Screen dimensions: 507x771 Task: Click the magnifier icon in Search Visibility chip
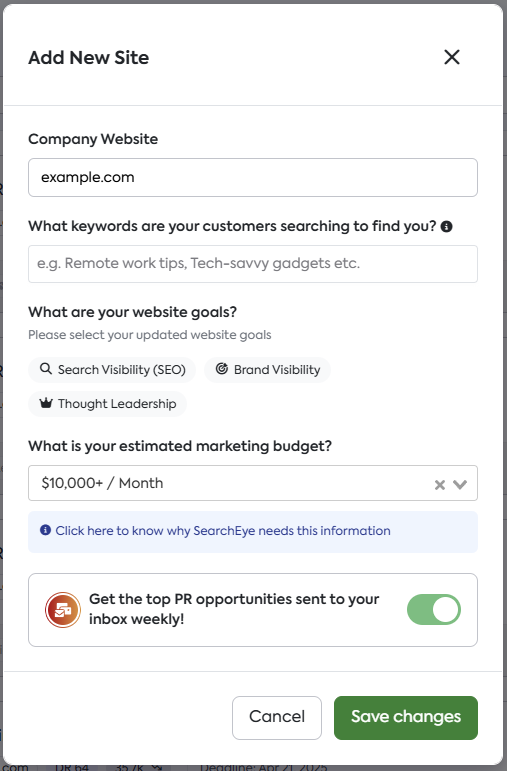[46, 369]
